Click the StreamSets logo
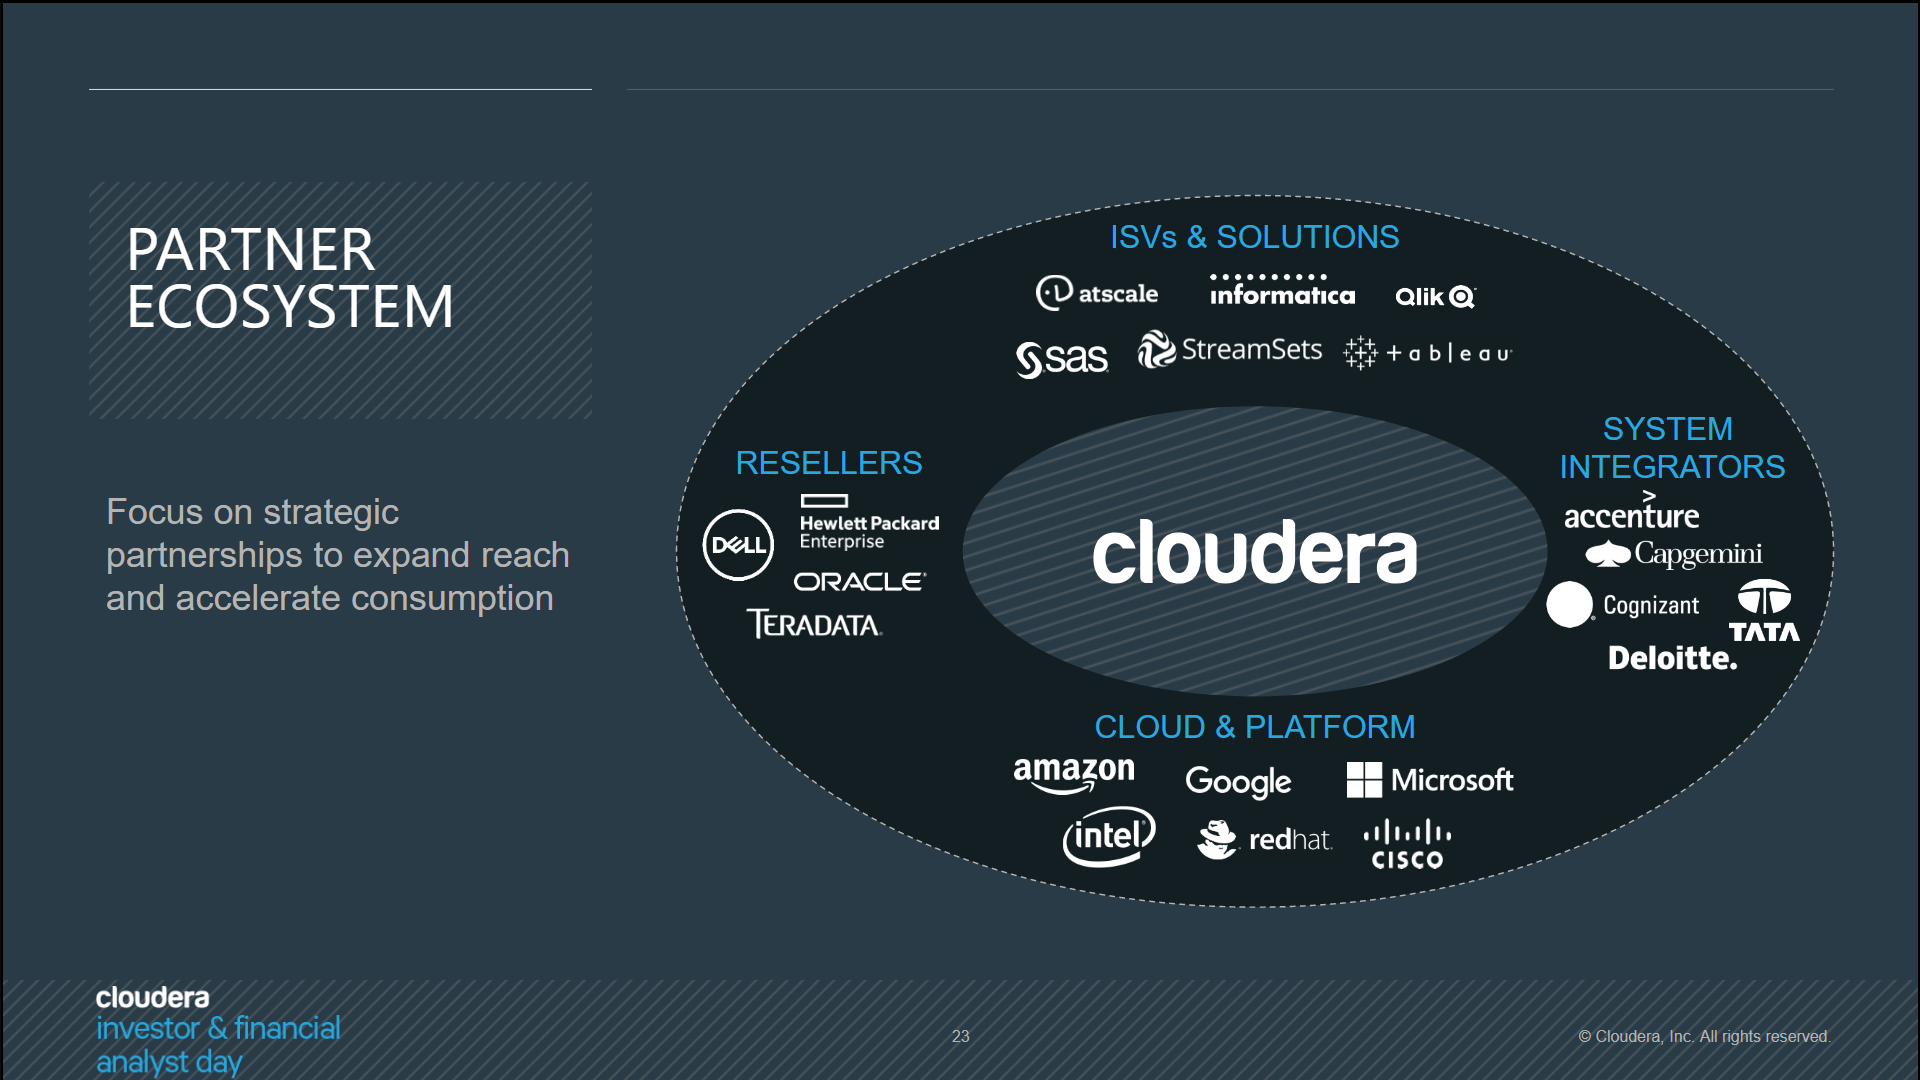The height and width of the screenshot is (1080, 1920). coord(1230,350)
